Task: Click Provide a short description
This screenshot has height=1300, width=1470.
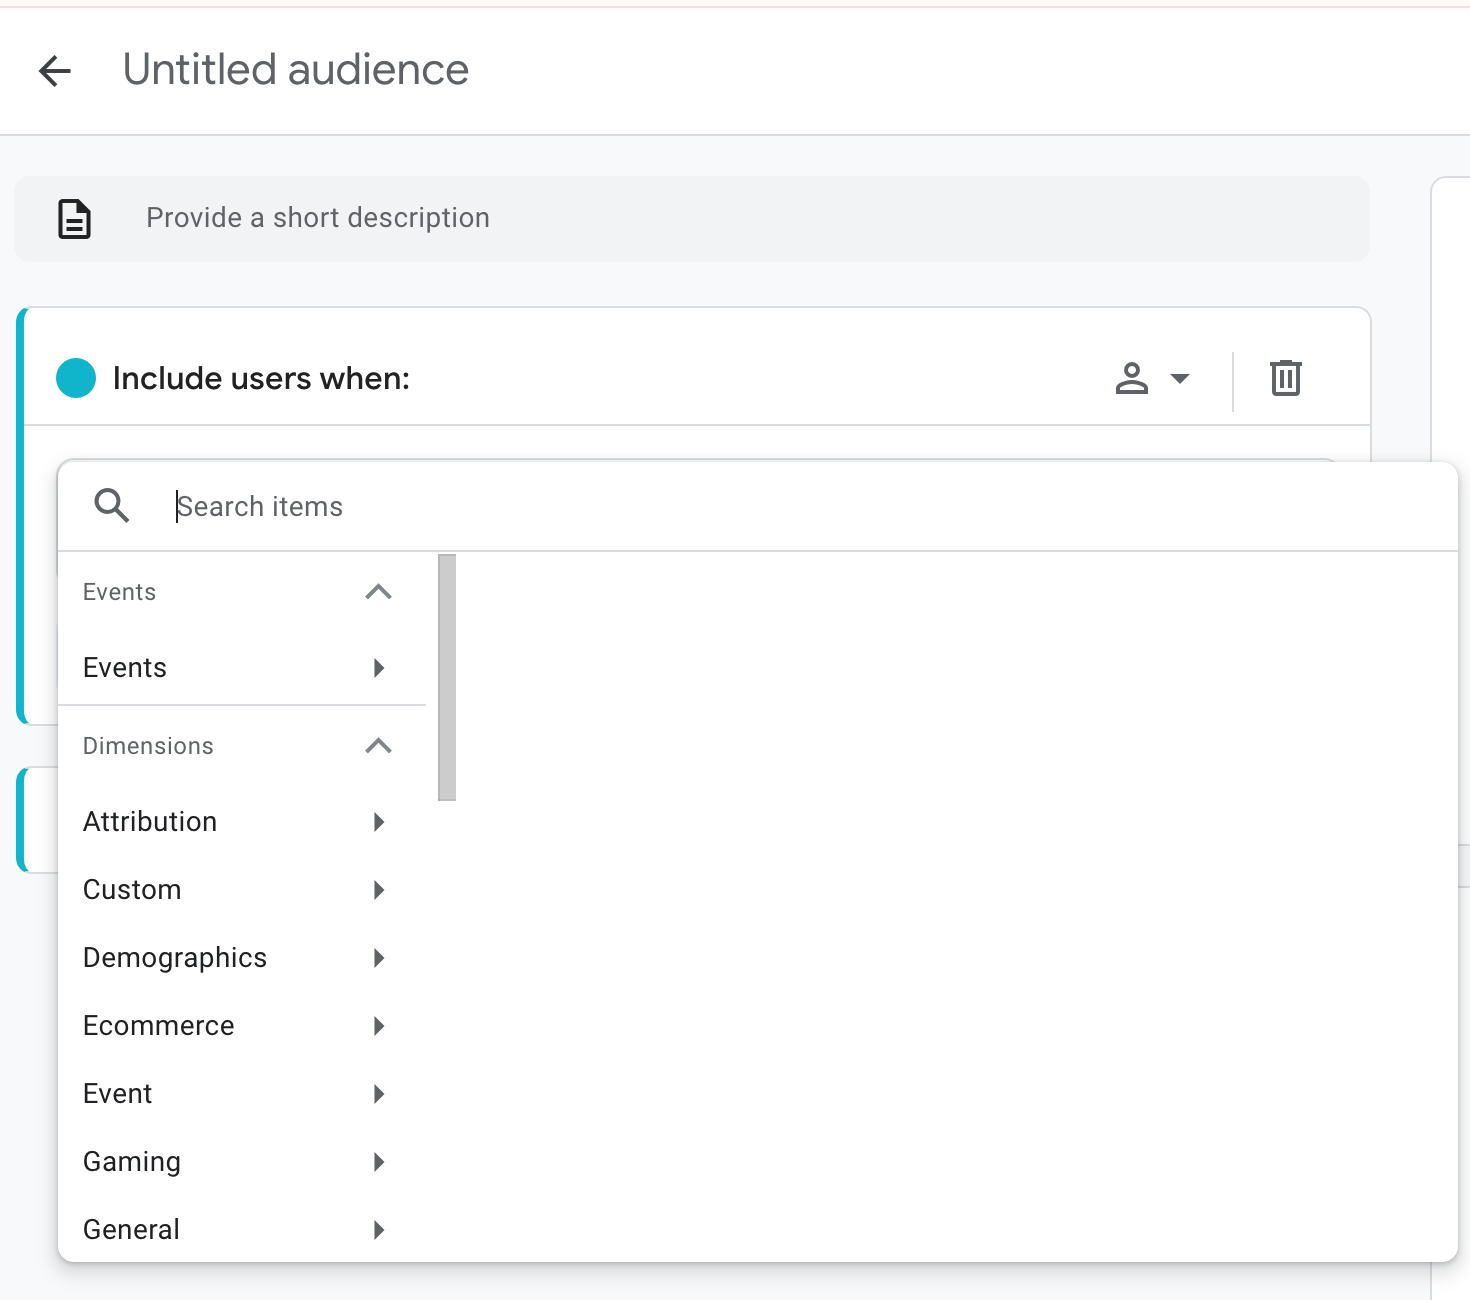Action: coord(318,217)
